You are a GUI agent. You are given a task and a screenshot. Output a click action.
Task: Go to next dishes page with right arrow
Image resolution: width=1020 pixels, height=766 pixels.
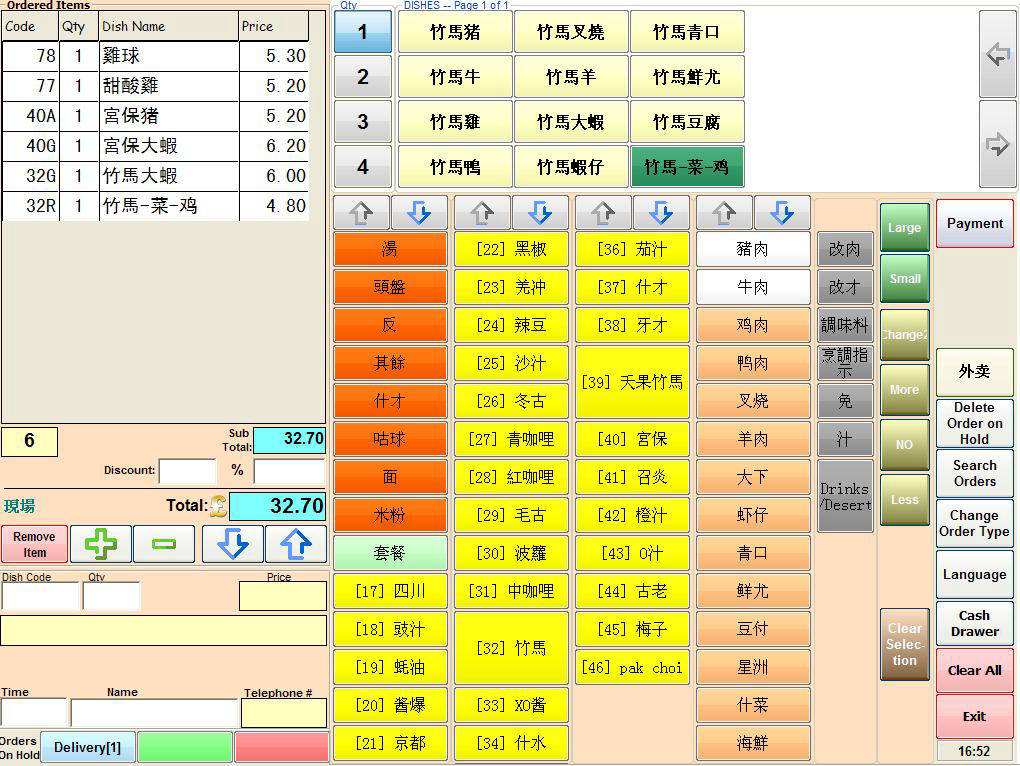point(997,144)
